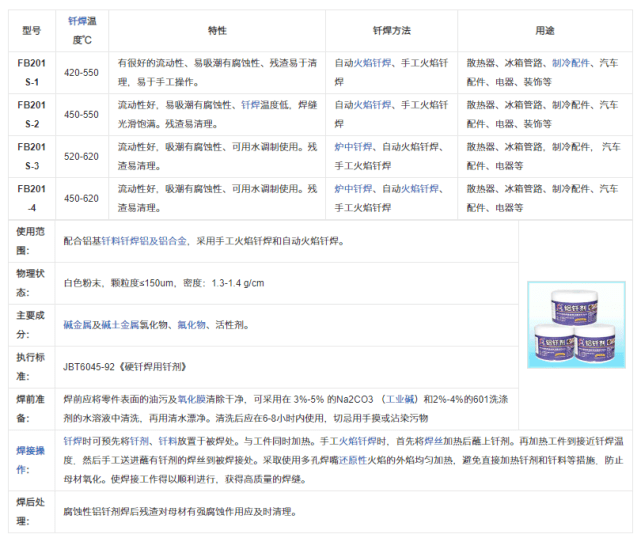This screenshot has height=538, width=641.
Task: Open 钎料钎焊铝及铝合金 link in 使用范围 row
Action: point(144,241)
